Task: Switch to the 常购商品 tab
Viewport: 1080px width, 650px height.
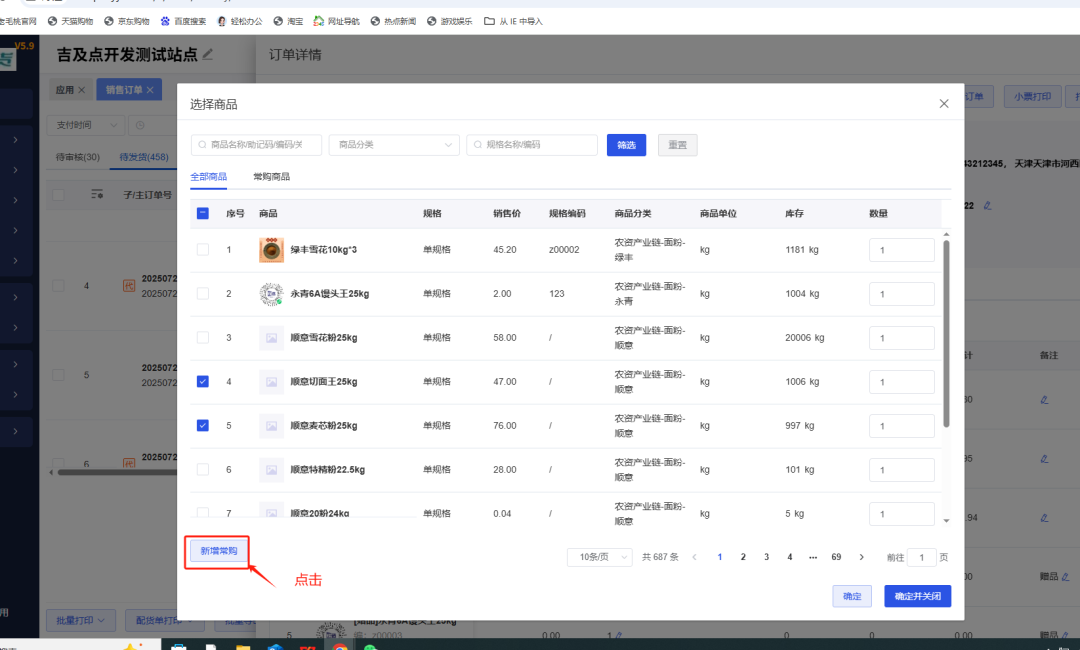Action: (271, 177)
